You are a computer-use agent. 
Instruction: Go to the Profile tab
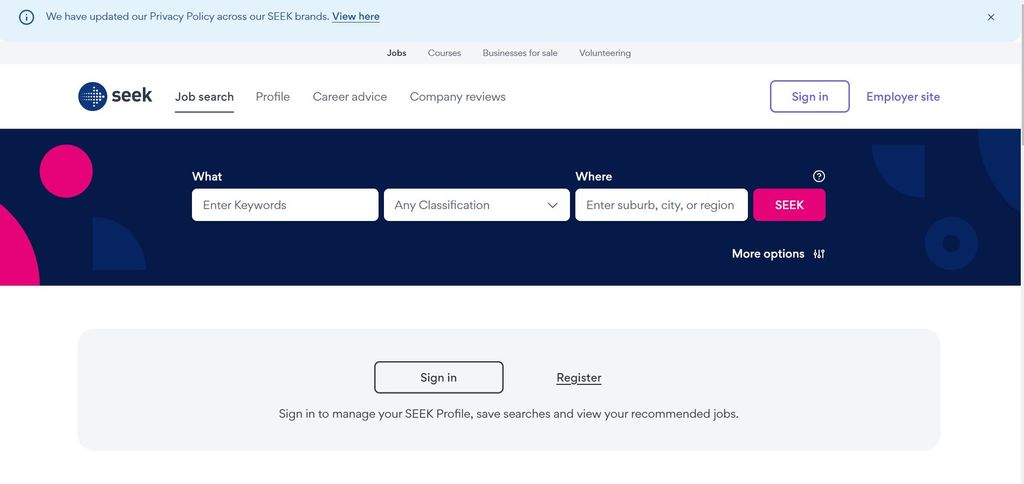pyautogui.click(x=272, y=97)
